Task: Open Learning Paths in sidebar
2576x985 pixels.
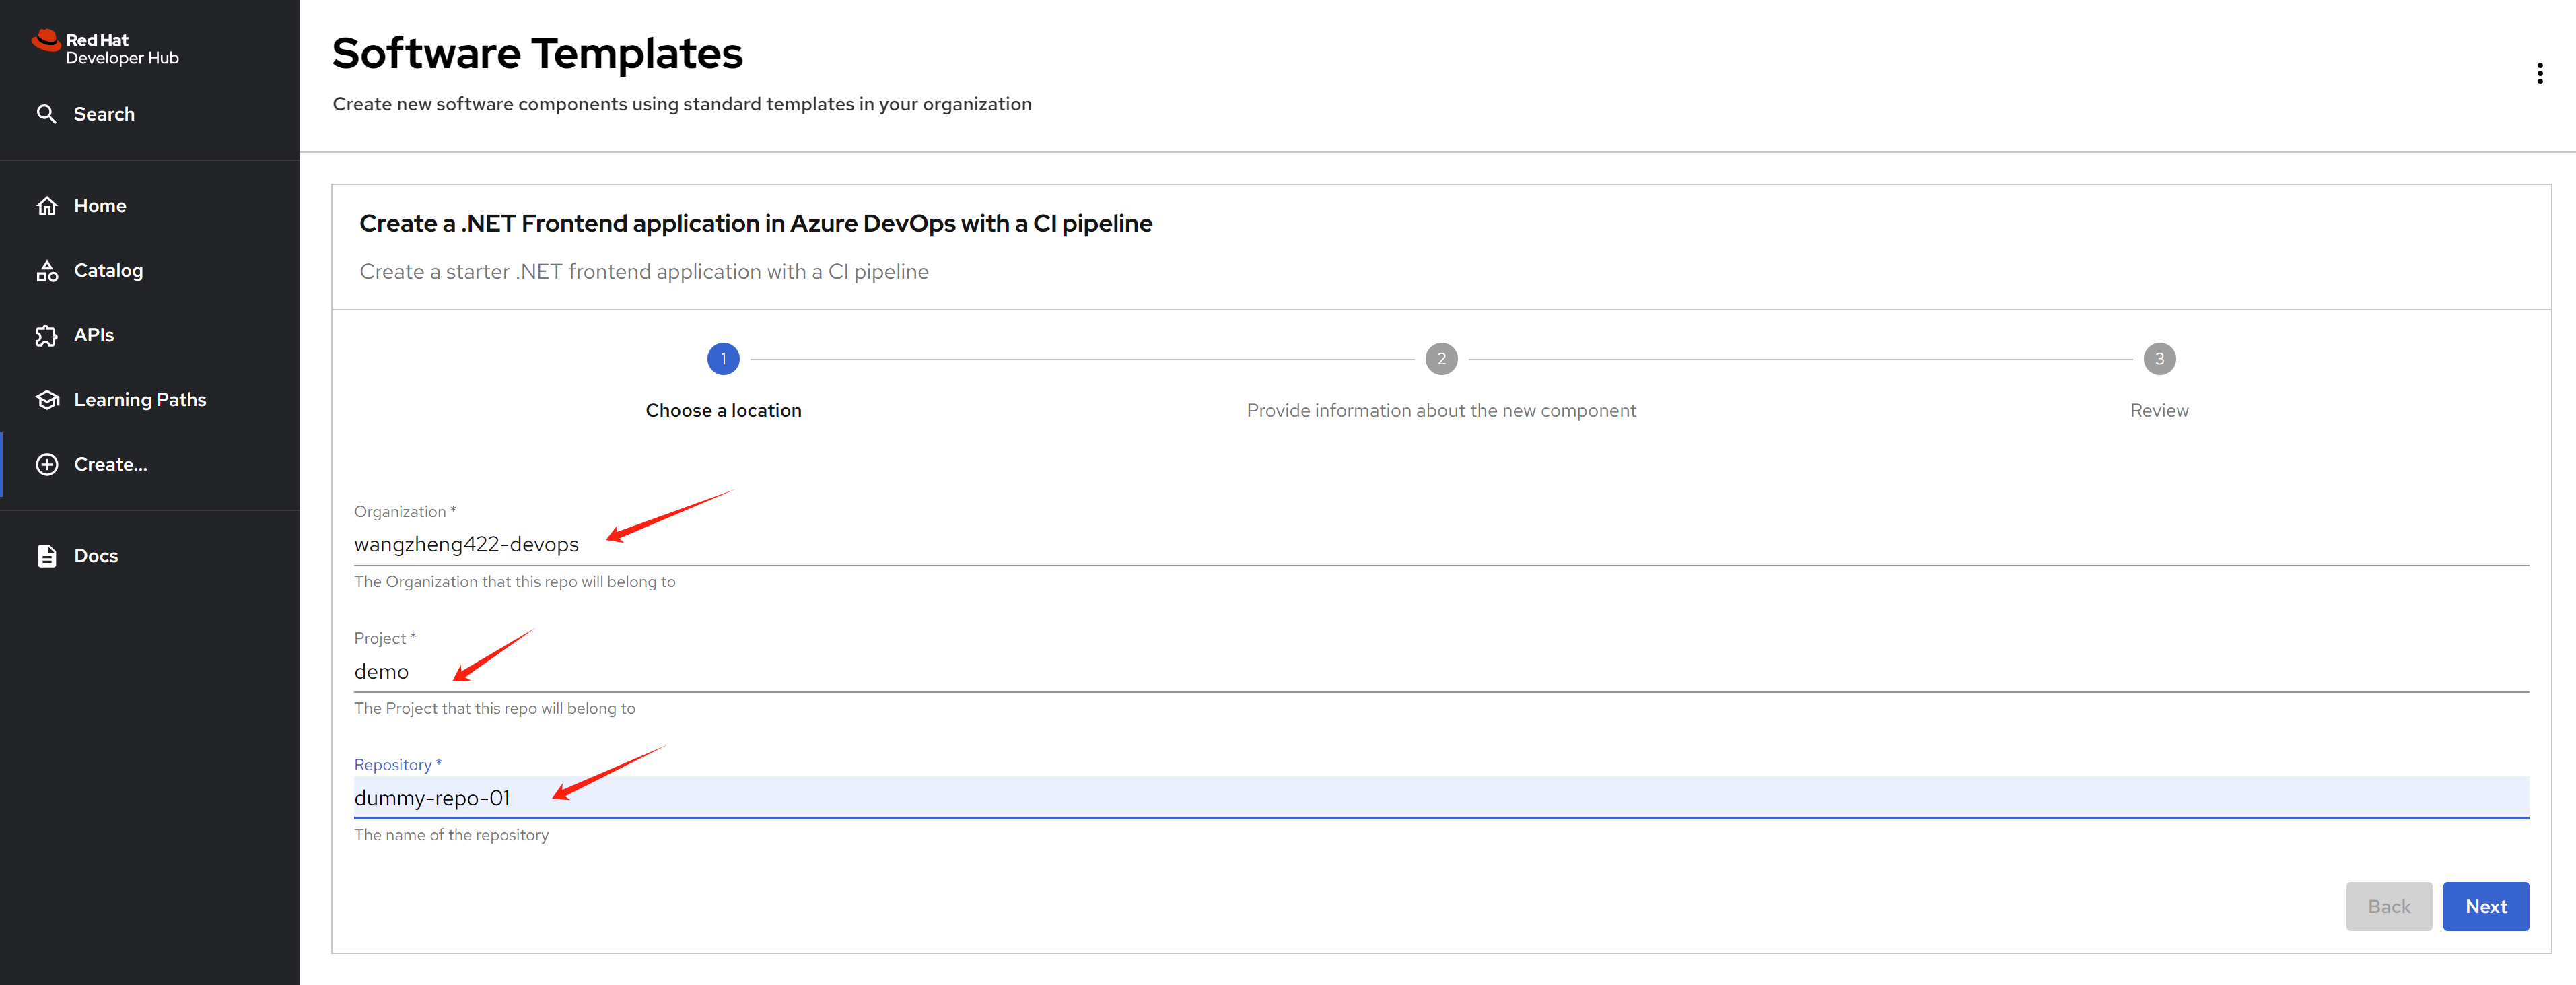Action: [x=140, y=400]
